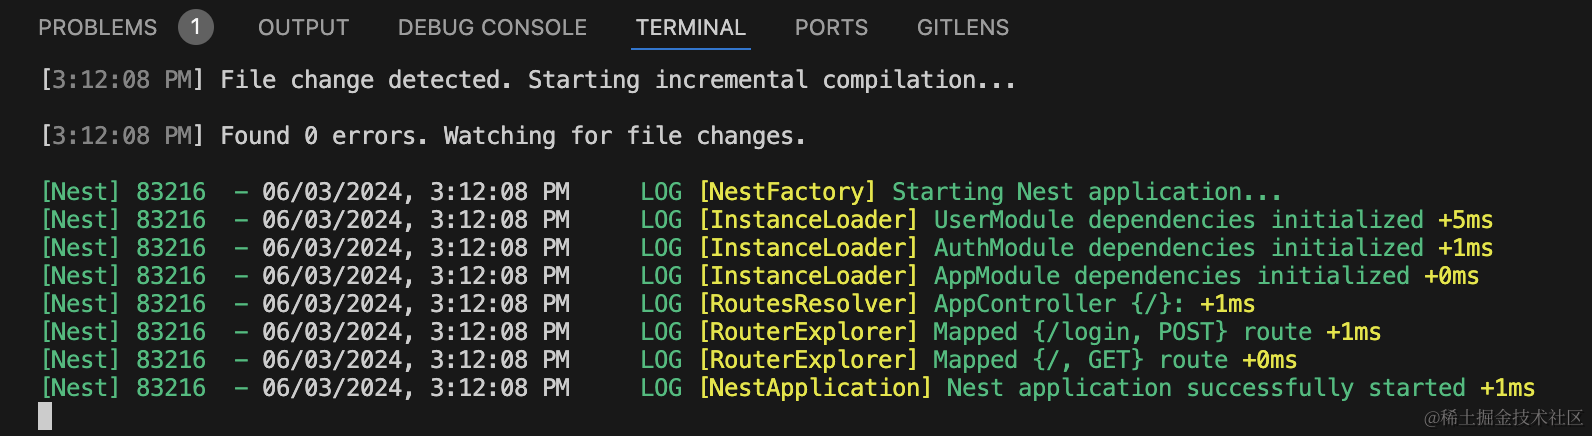Show the PORTS tab
Image resolution: width=1592 pixels, height=436 pixels.
coord(831,28)
